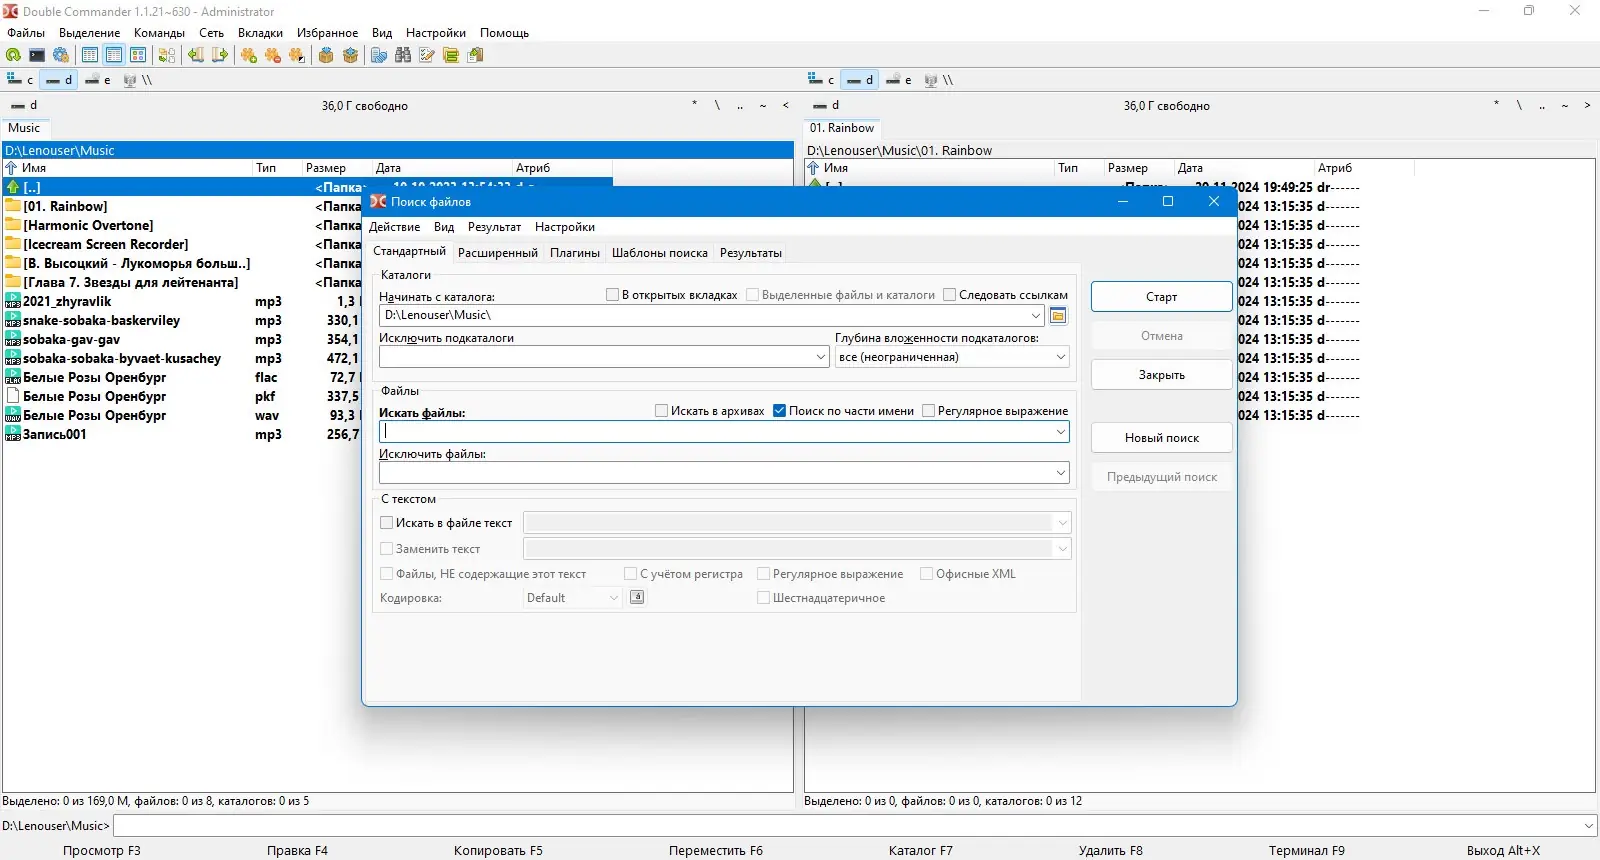
Task: Click the pack files box icon
Action: (x=326, y=55)
